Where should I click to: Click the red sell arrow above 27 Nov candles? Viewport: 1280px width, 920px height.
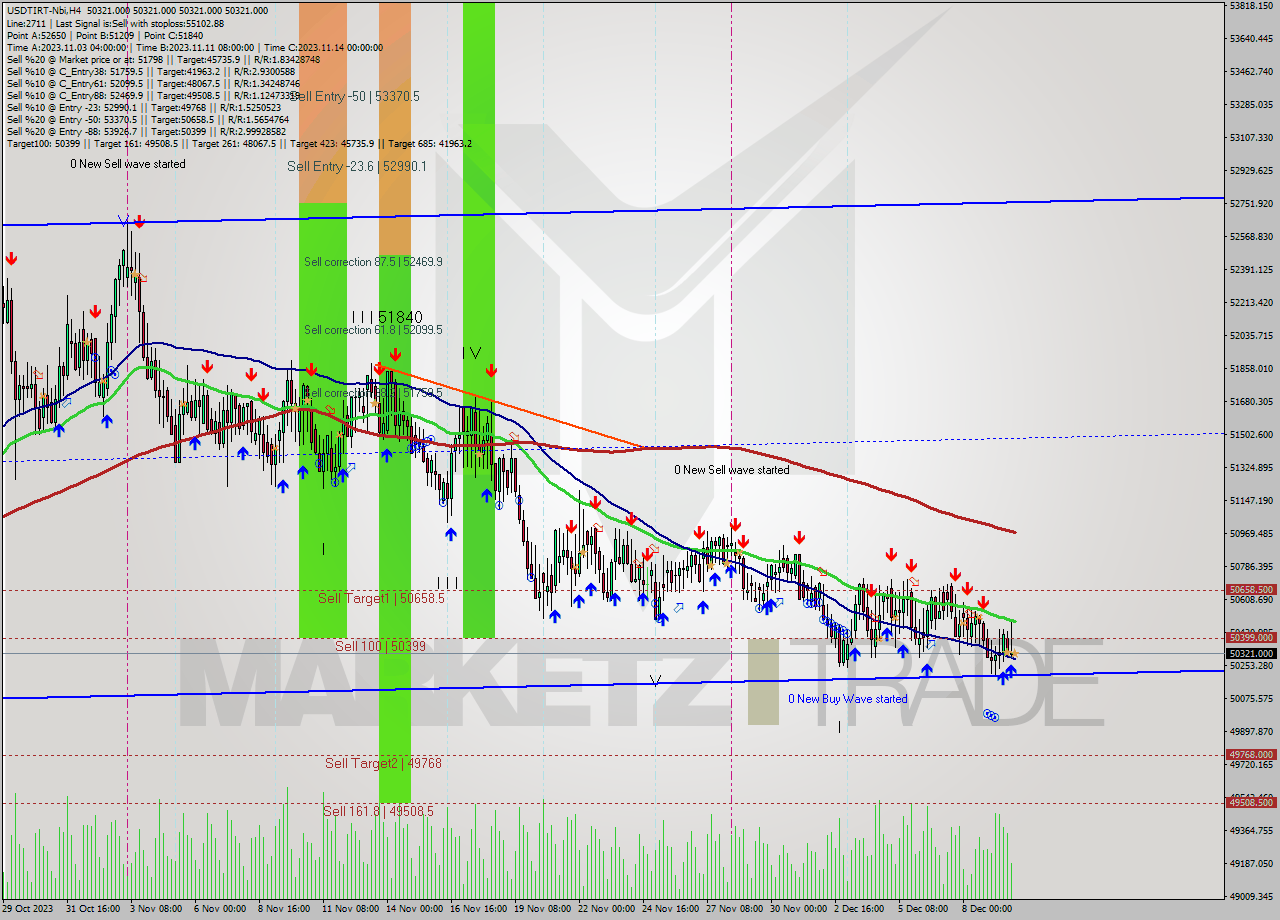coord(735,524)
